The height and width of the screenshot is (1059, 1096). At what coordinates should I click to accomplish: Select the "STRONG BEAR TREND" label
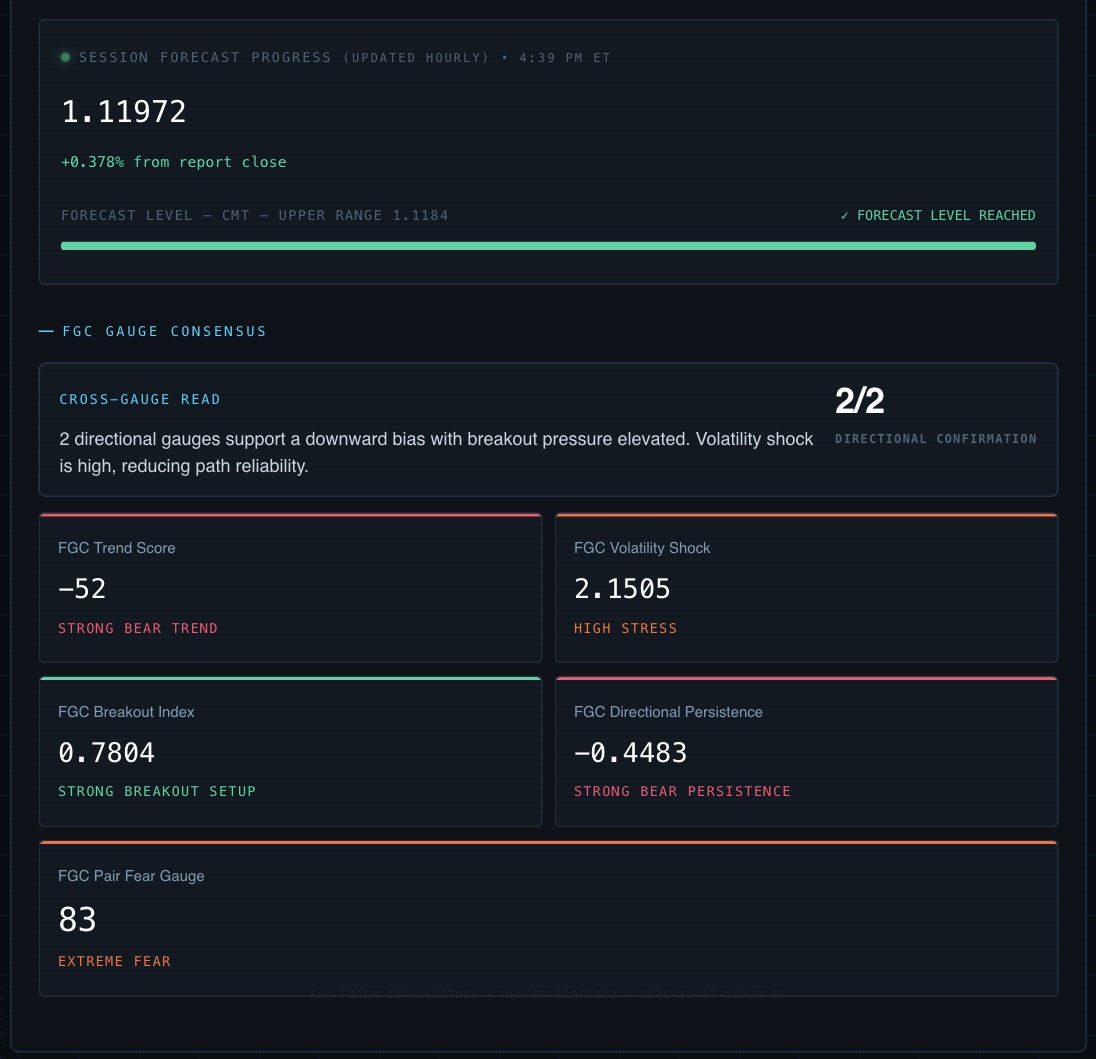(138, 628)
